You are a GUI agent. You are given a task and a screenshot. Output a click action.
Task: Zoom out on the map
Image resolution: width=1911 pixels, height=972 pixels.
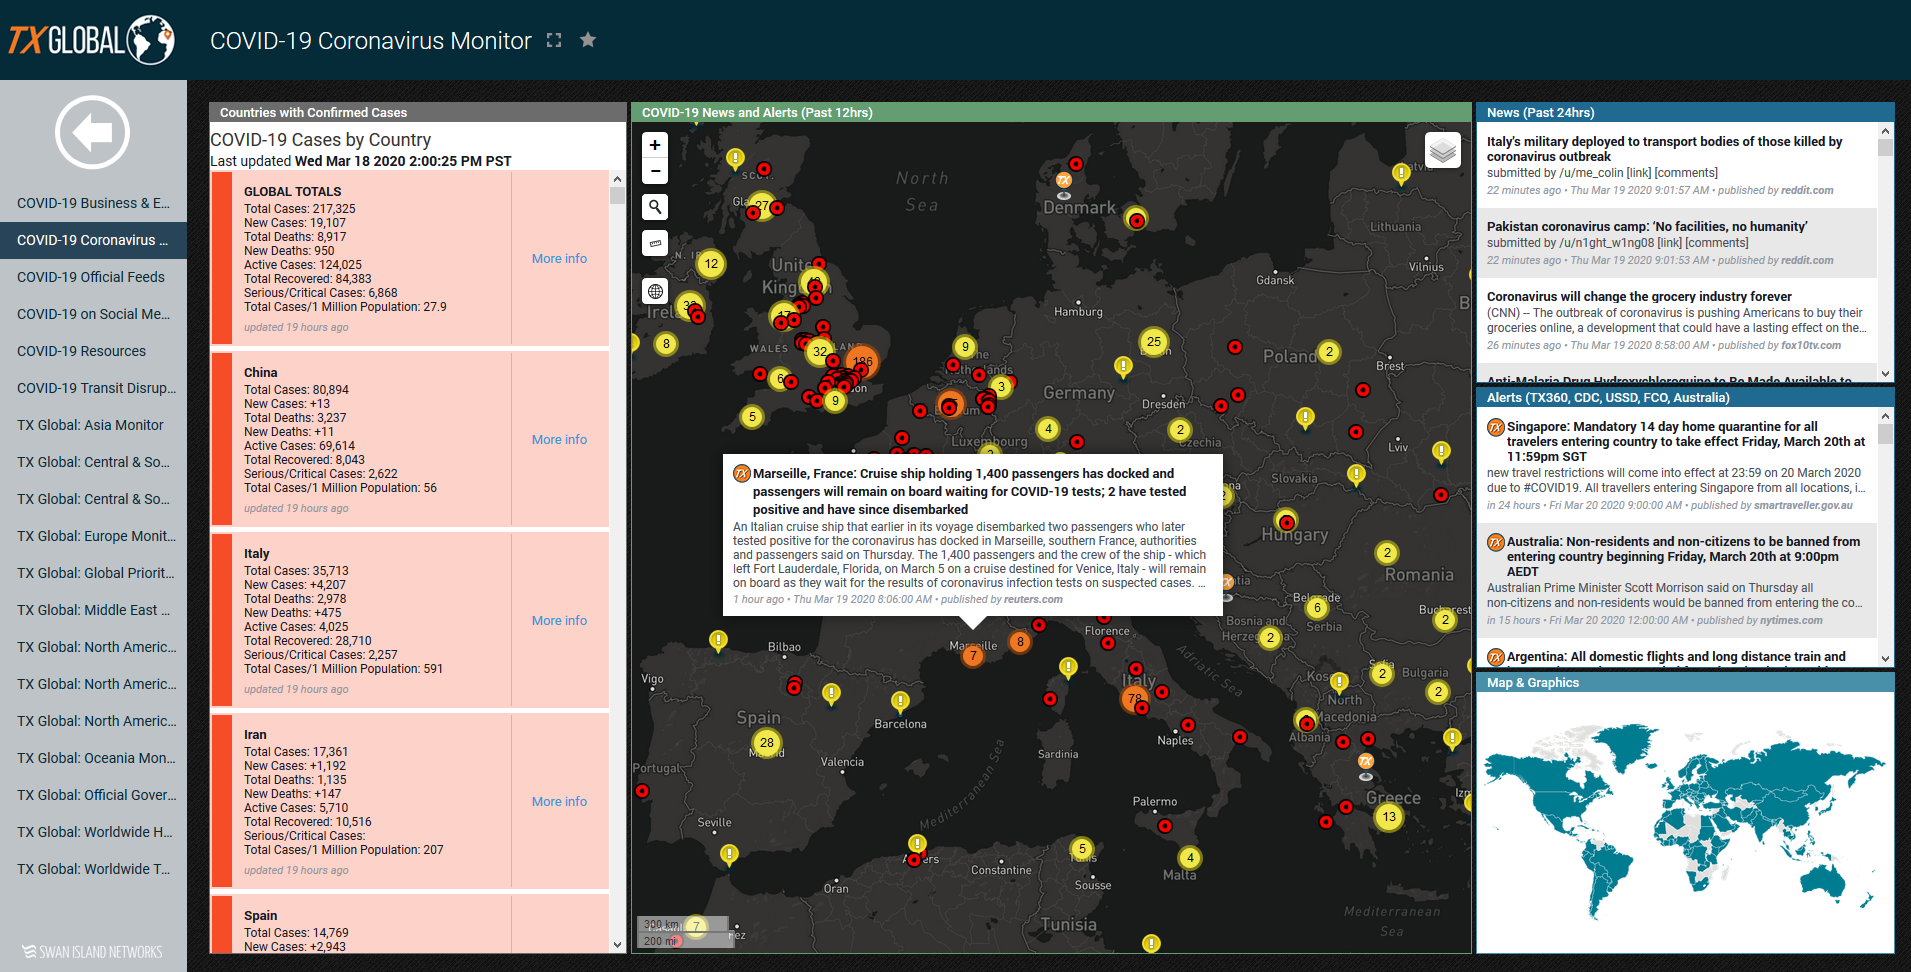[x=655, y=171]
